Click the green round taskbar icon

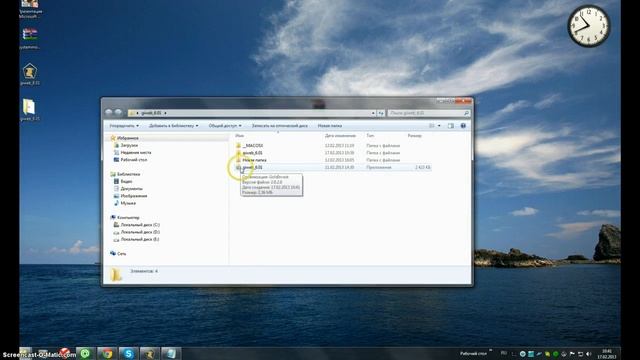point(85,353)
